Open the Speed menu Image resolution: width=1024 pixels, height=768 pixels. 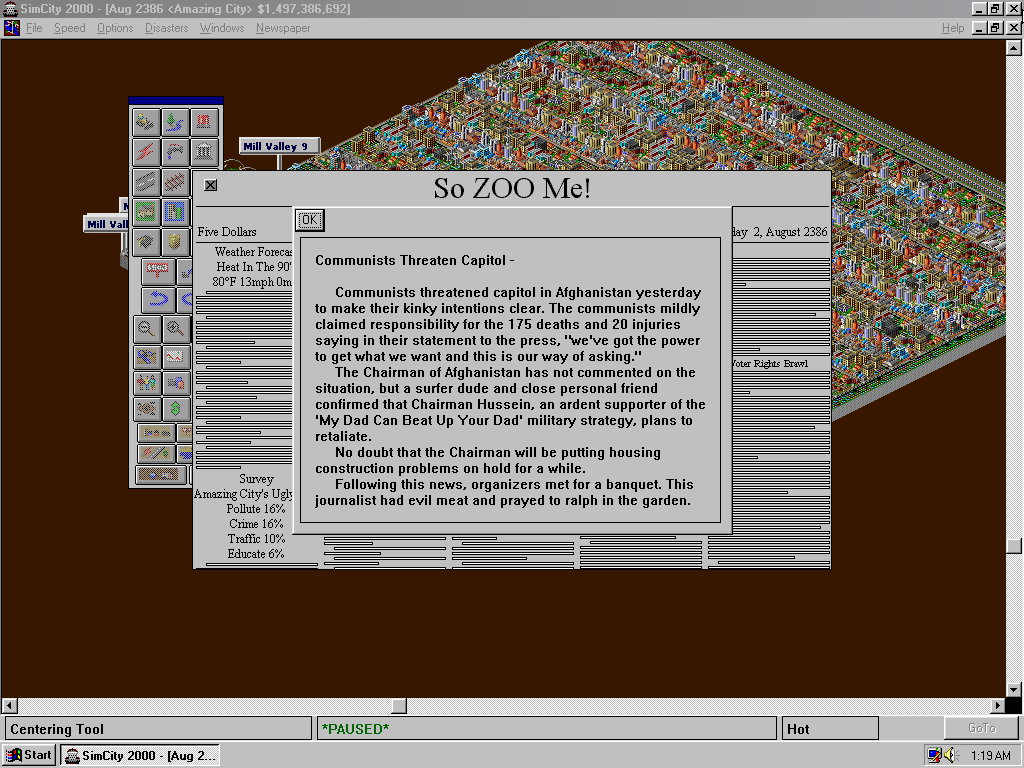(x=69, y=28)
